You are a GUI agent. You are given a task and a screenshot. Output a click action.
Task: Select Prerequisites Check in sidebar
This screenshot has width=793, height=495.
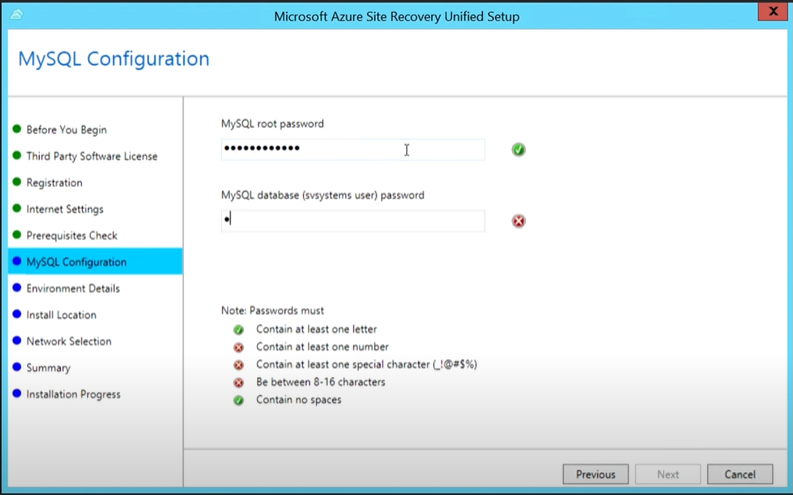coord(72,236)
